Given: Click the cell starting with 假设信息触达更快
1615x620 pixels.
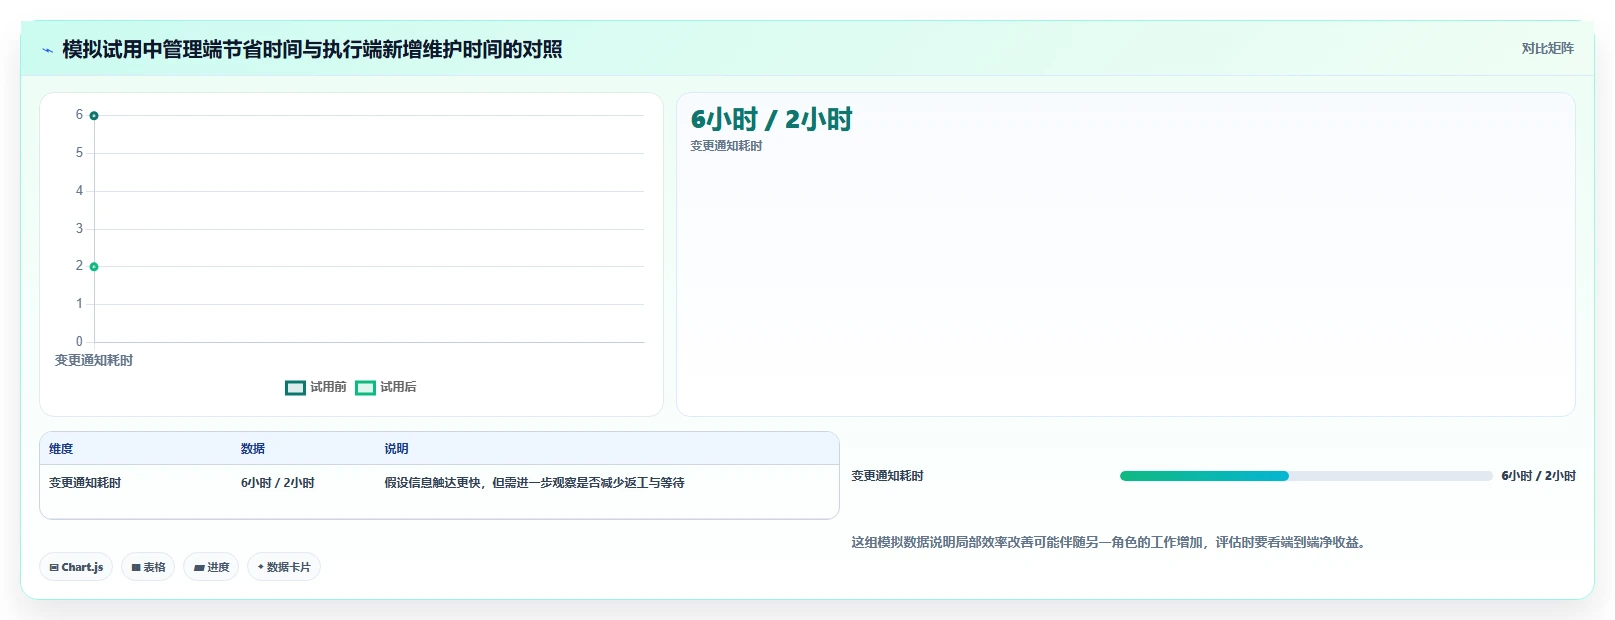Looking at the screenshot, I should tap(535, 483).
